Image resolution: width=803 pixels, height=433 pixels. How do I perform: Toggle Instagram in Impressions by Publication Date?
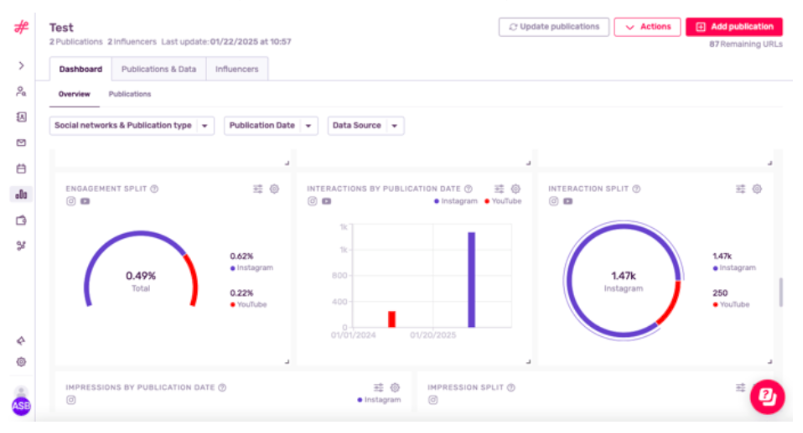pos(71,400)
